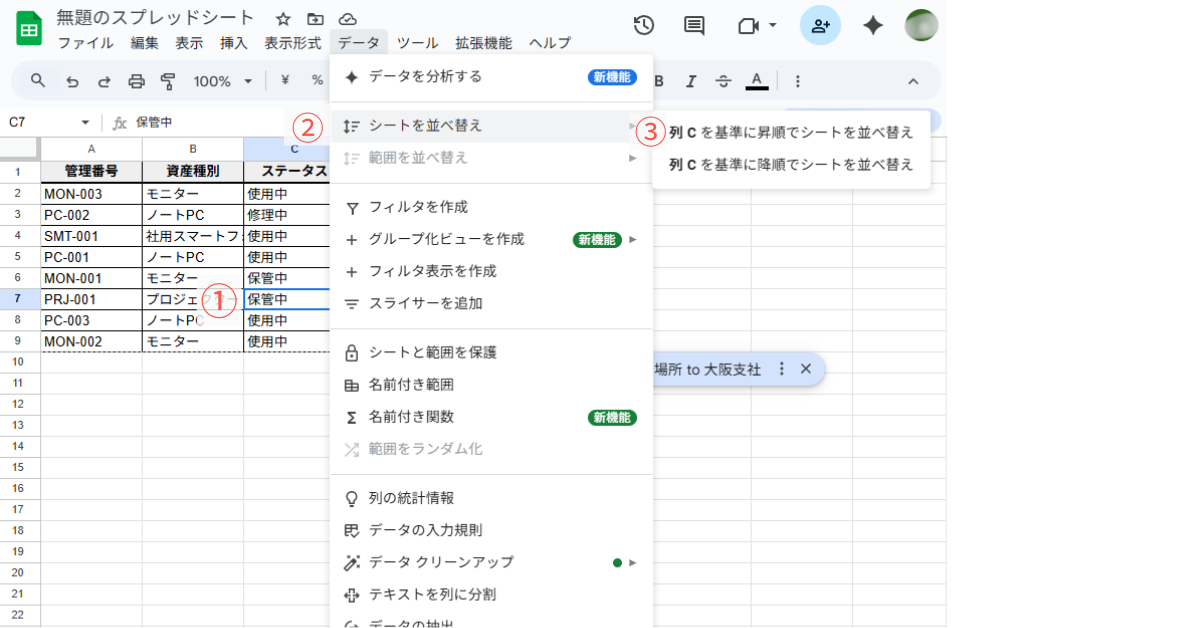Click the Gemini sparkle icon
The width and height of the screenshot is (1200, 628).
coord(873,26)
